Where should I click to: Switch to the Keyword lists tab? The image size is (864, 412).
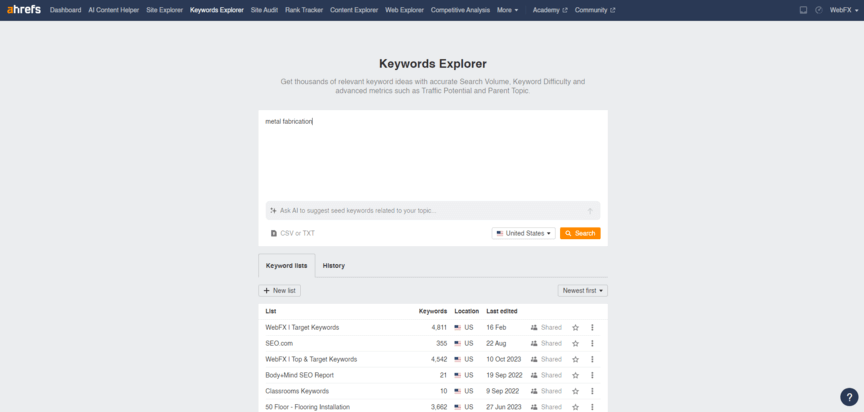tap(287, 265)
